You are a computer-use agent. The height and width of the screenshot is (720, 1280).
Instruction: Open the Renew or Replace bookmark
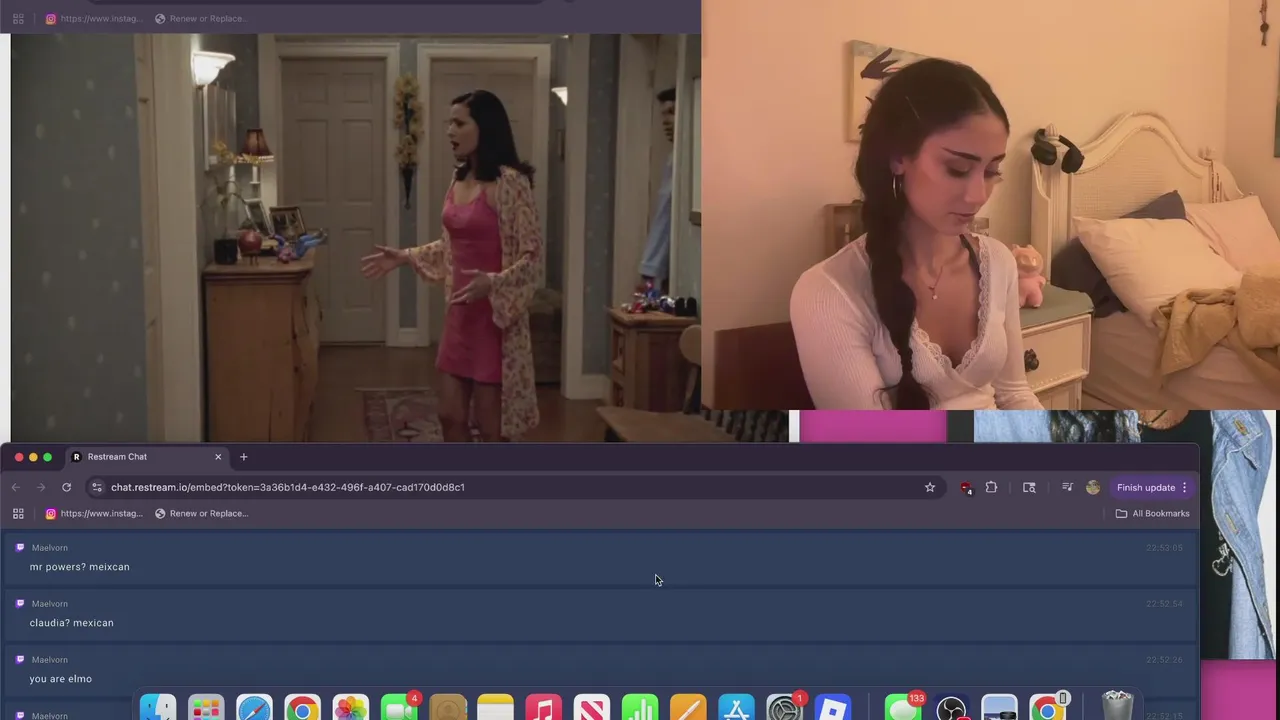point(201,513)
